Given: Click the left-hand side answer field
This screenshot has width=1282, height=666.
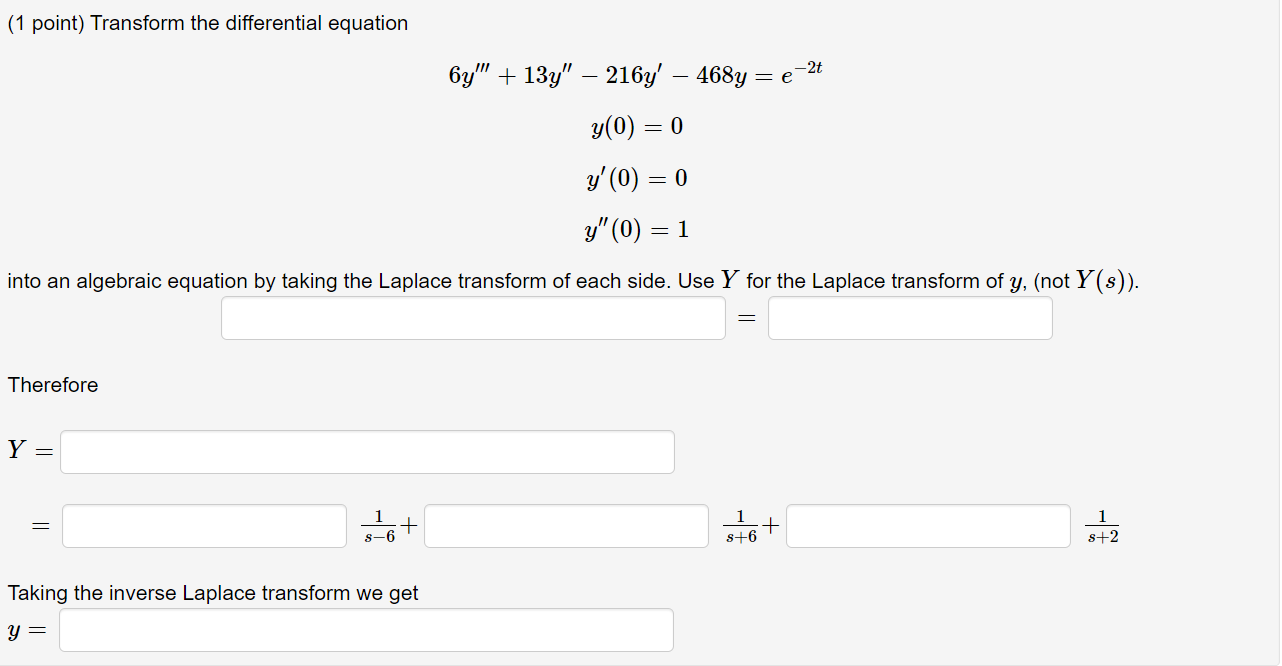Looking at the screenshot, I should point(473,317).
